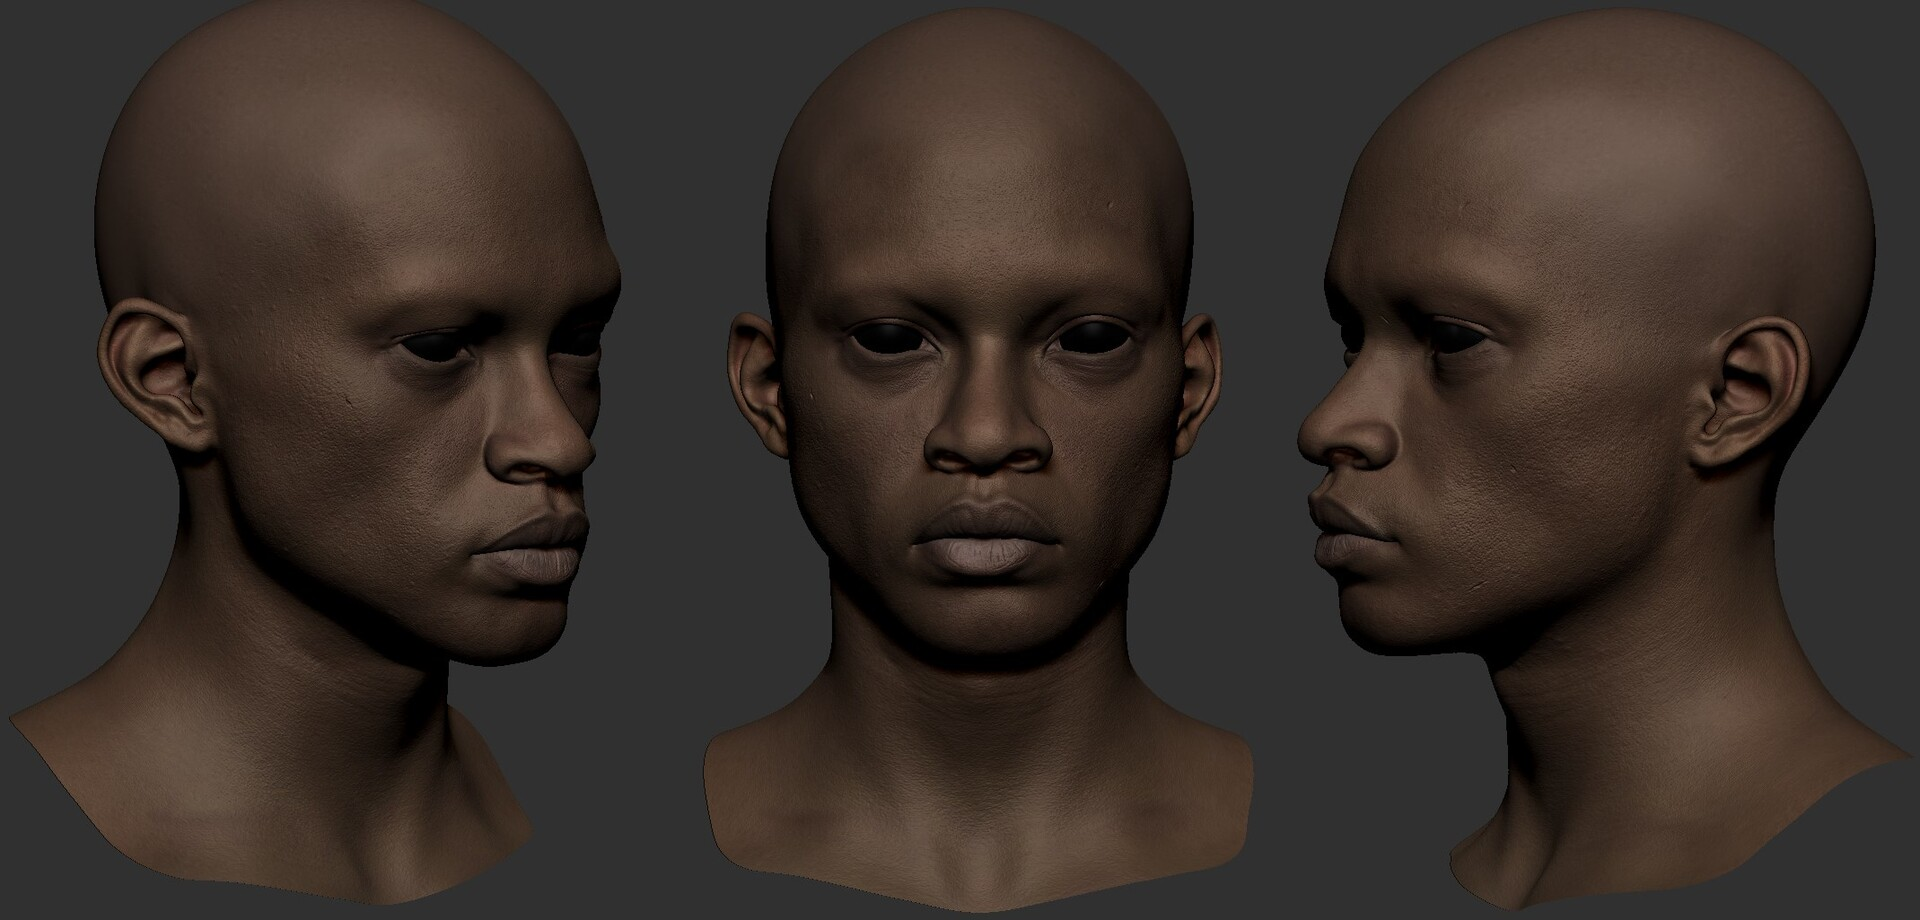1920x920 pixels.
Task: Click the front-facing head's lips
Action: 984,539
